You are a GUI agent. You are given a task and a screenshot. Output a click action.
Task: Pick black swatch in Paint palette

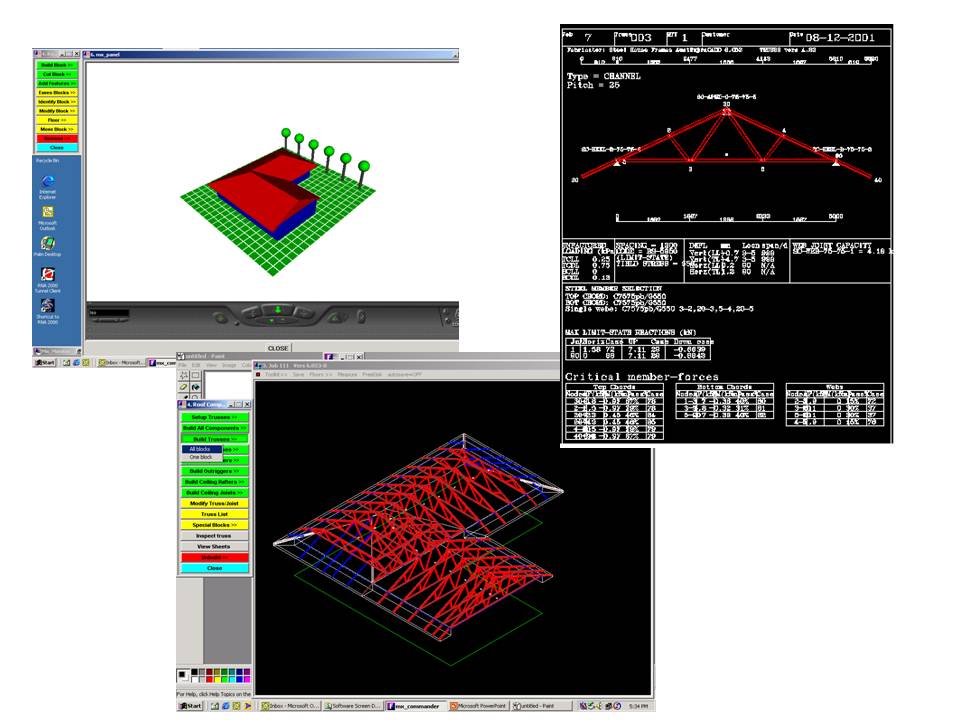(194, 672)
